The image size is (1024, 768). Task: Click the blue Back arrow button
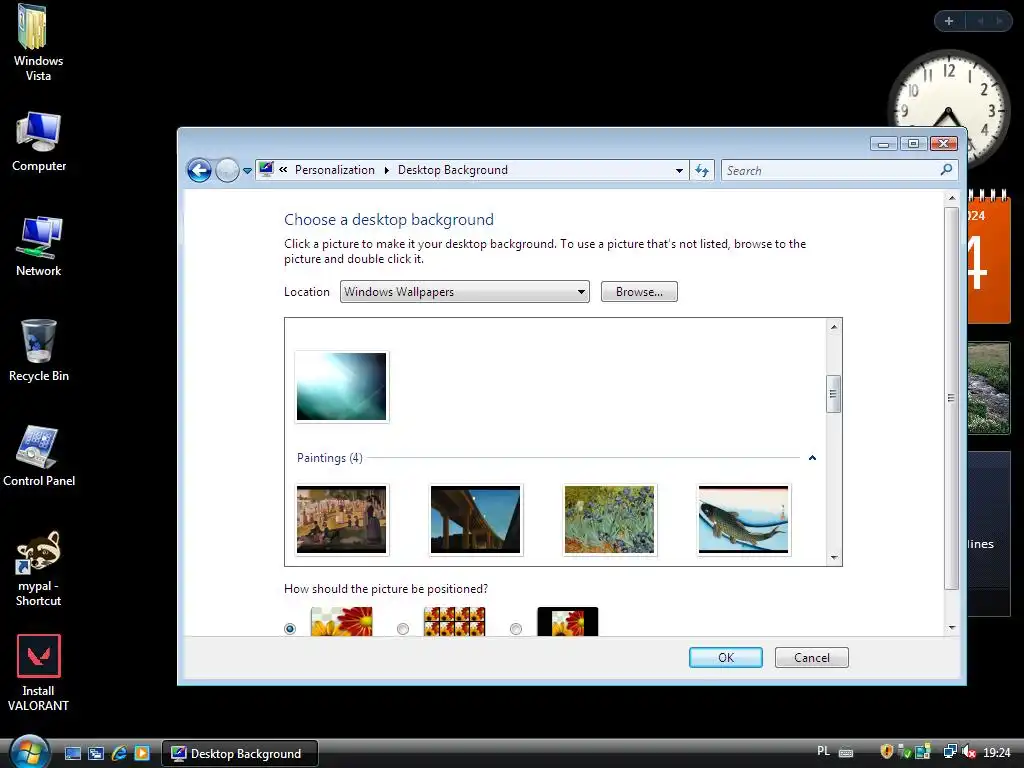(x=199, y=170)
